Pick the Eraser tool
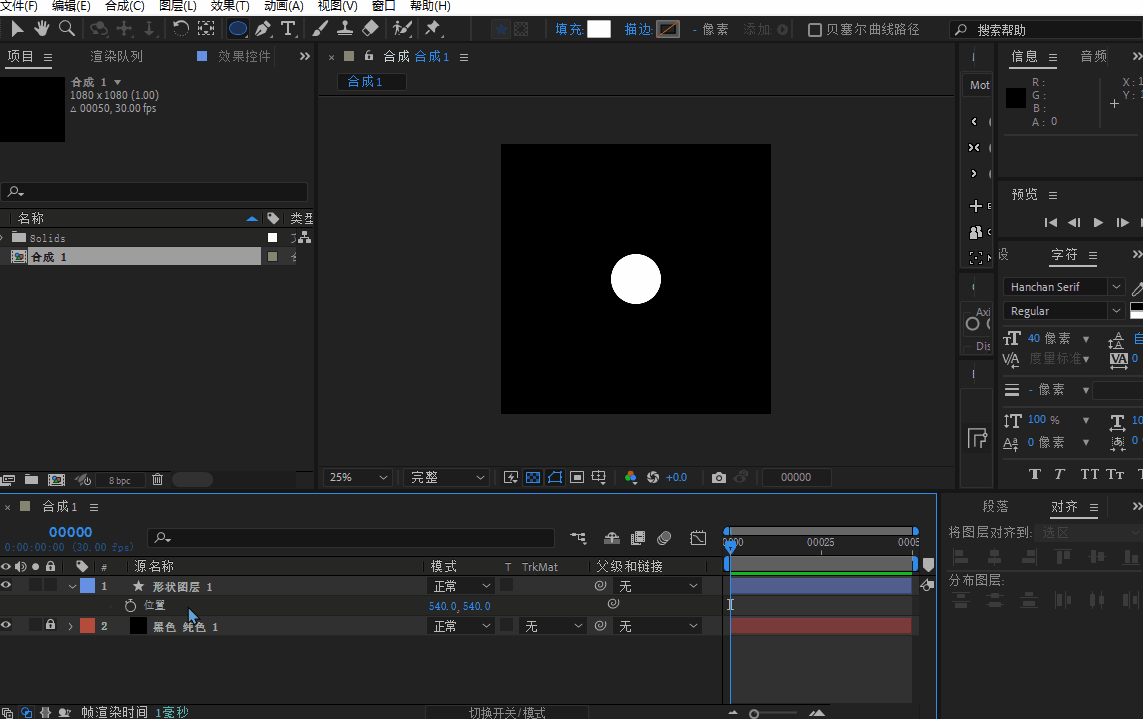The width and height of the screenshot is (1143, 719). (x=370, y=29)
